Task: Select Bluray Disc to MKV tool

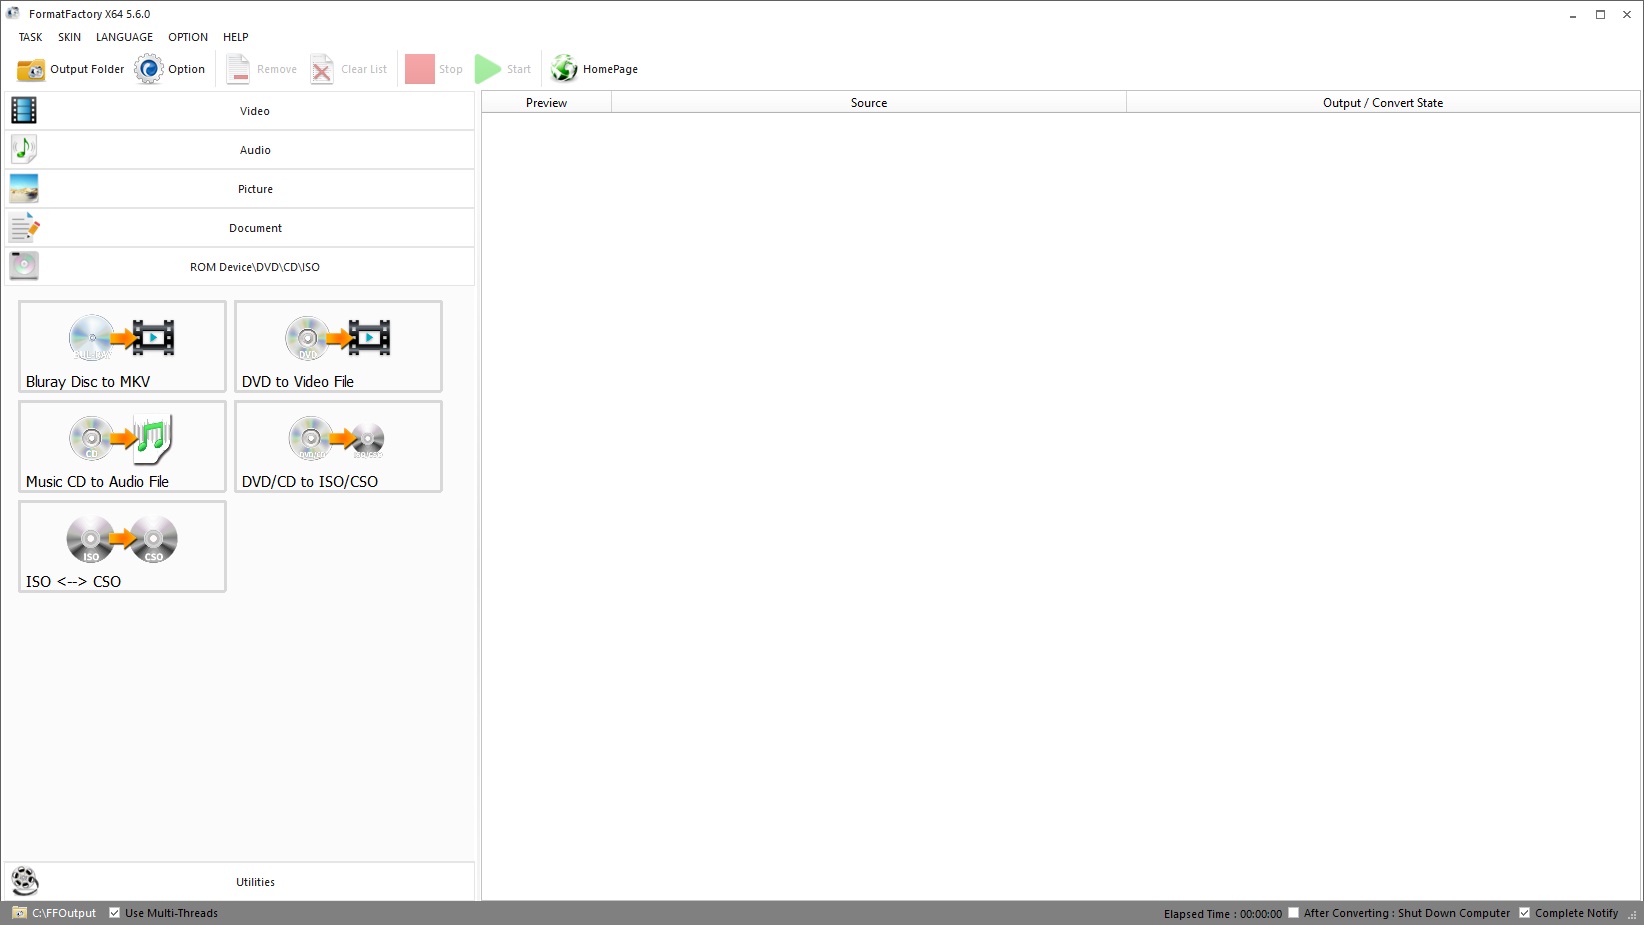Action: tap(122, 346)
